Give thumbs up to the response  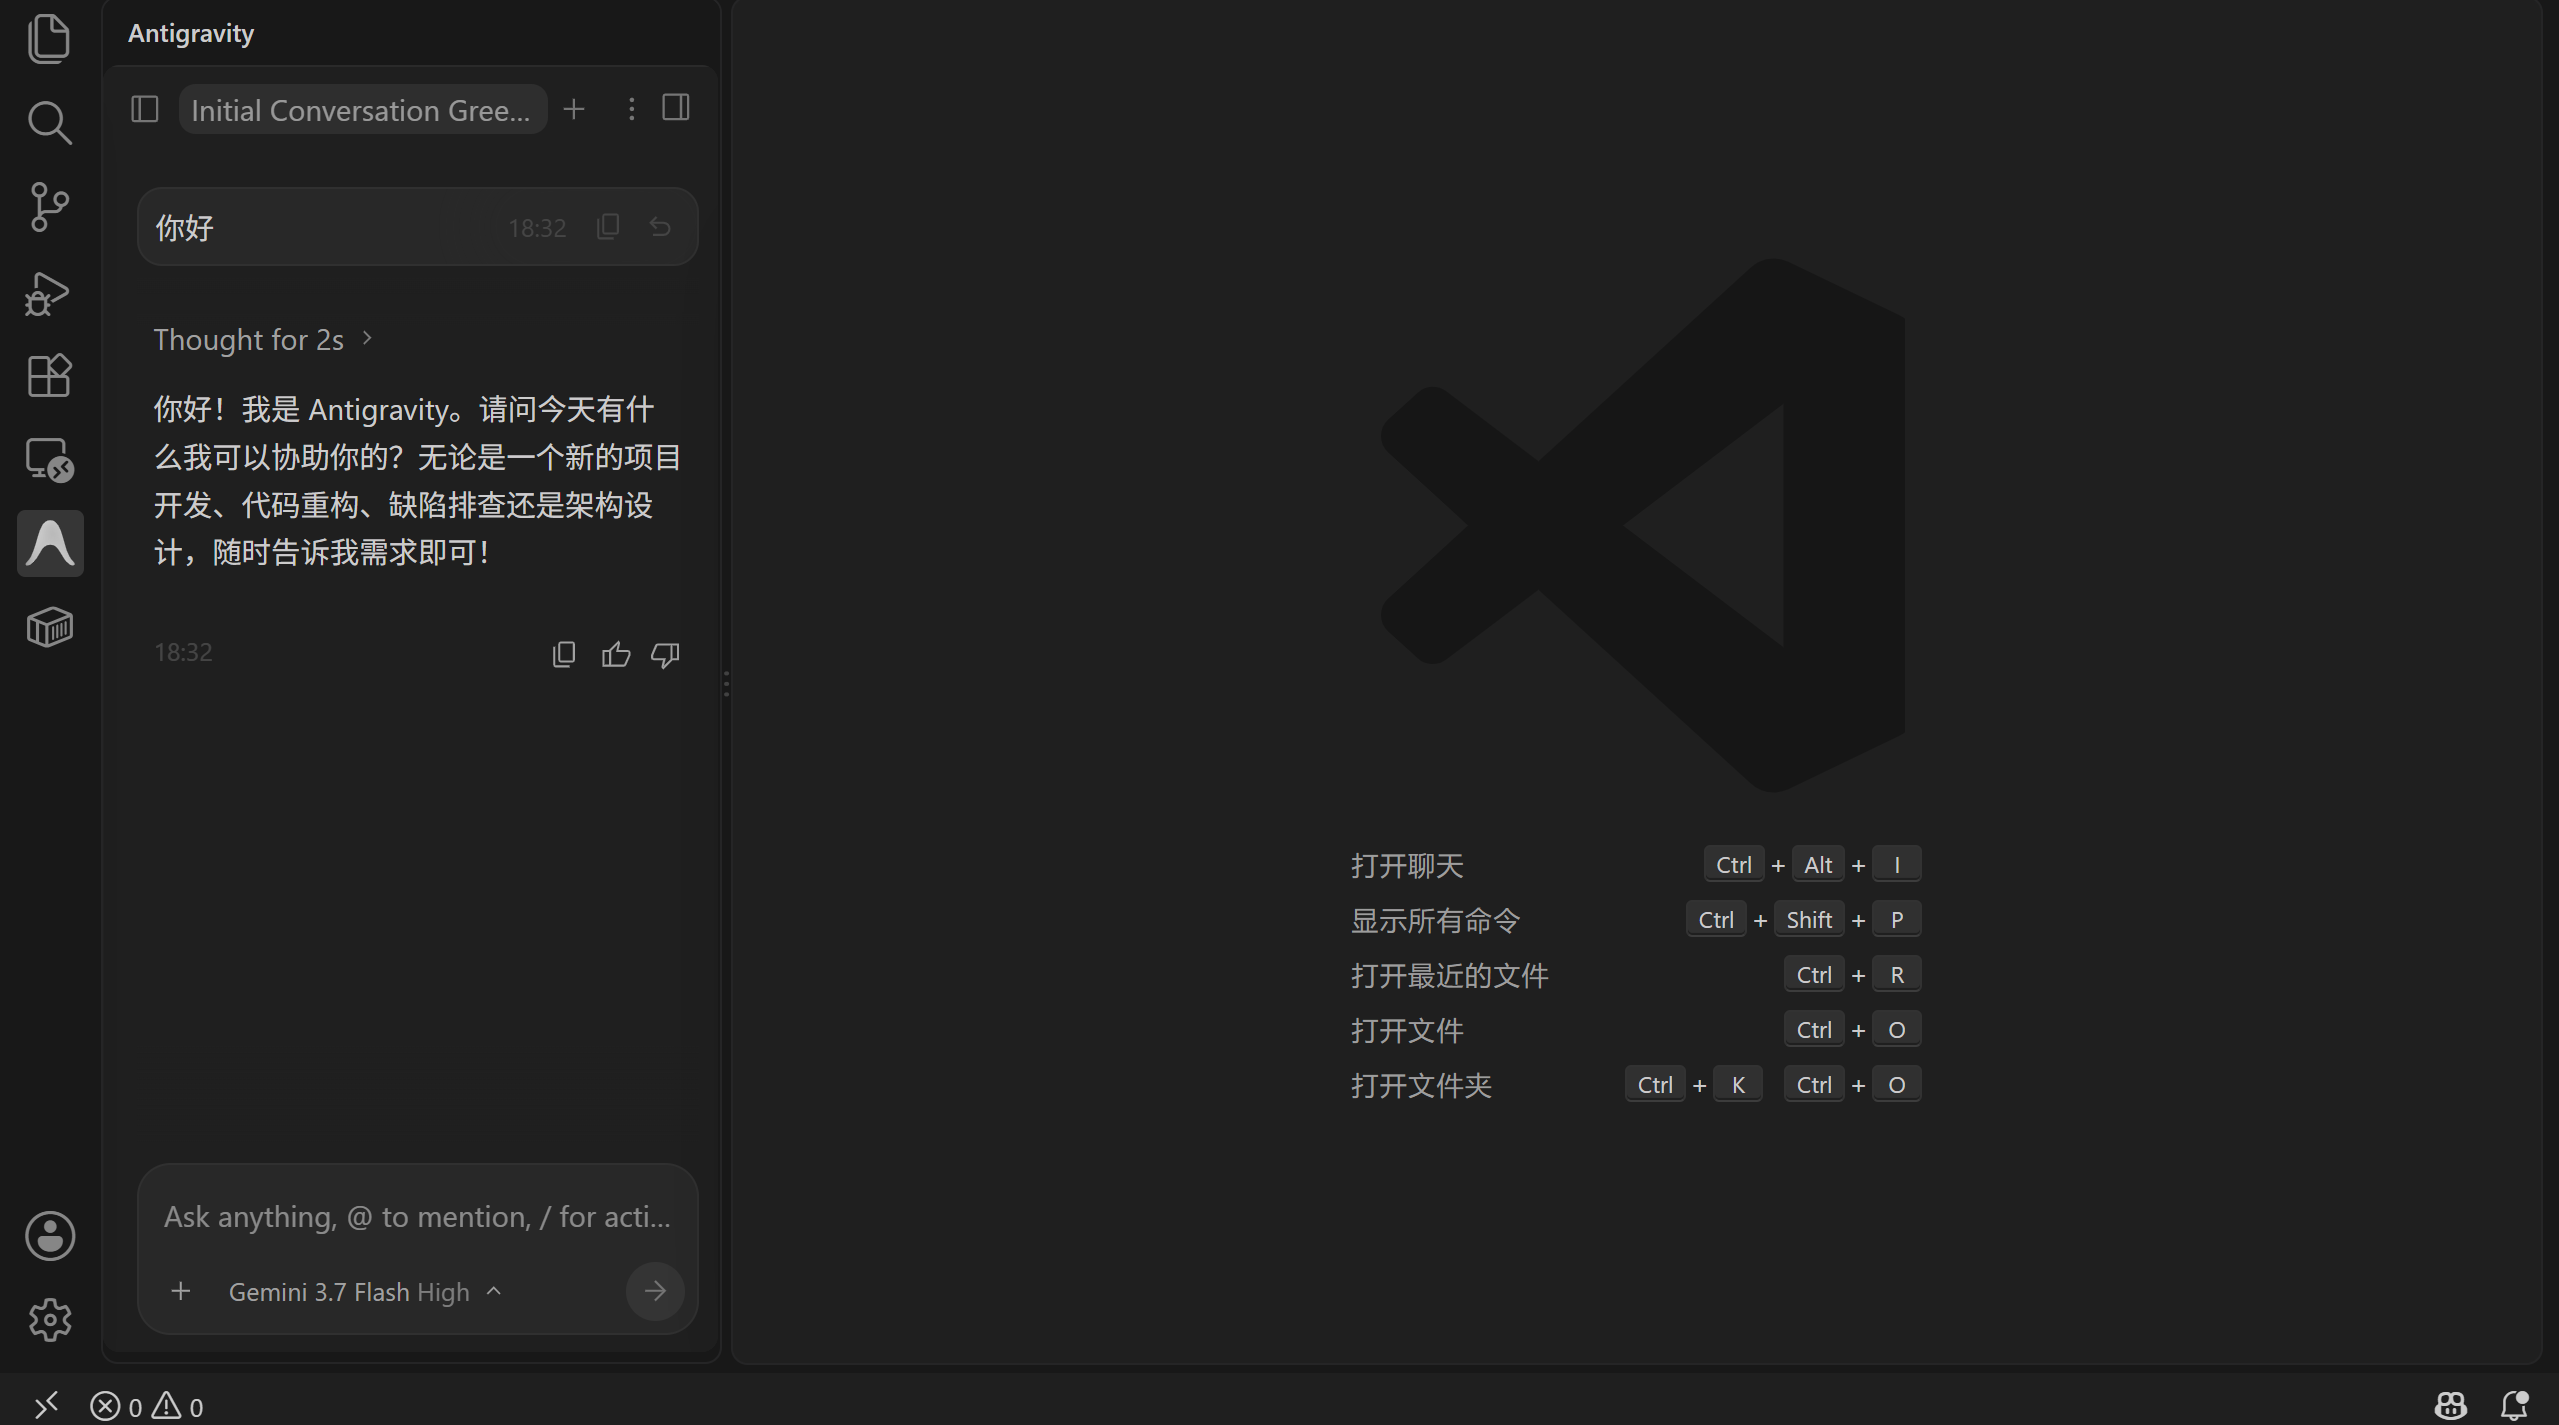click(616, 655)
